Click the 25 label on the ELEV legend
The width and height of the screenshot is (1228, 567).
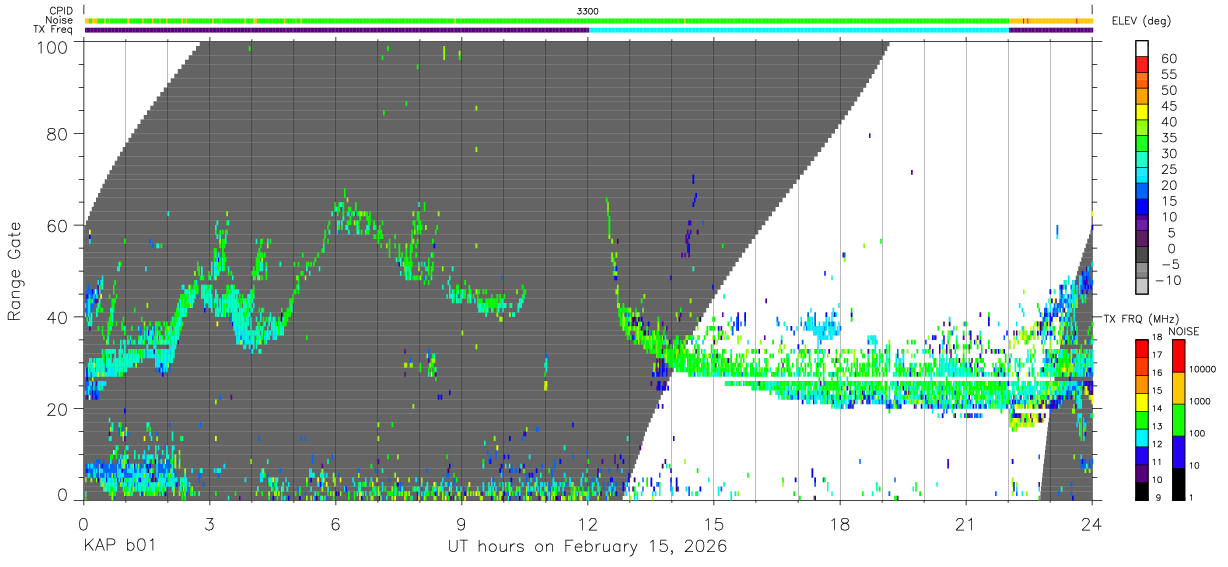pyautogui.click(x=1167, y=170)
